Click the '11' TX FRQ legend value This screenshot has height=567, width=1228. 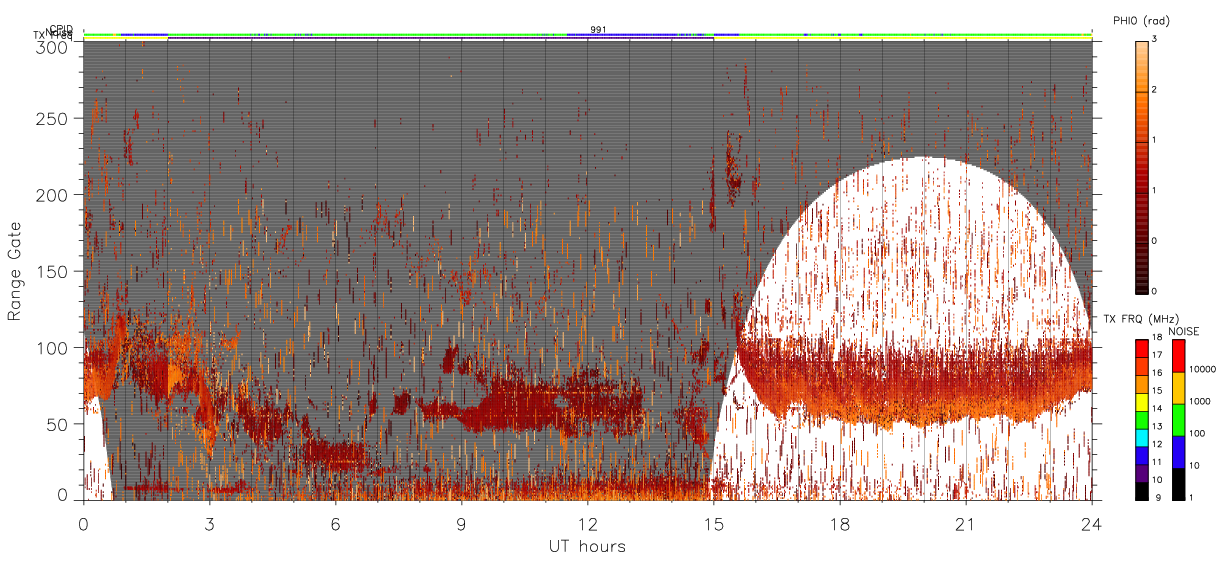coord(1157,462)
